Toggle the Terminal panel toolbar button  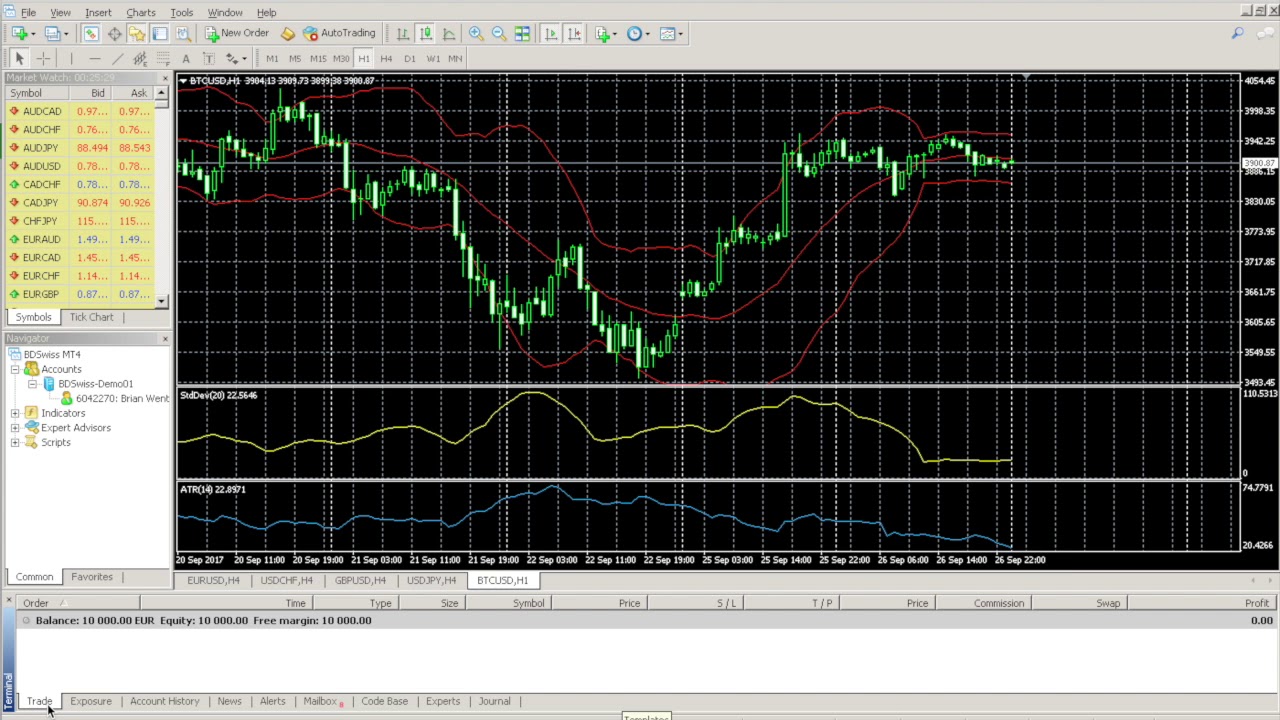160,33
